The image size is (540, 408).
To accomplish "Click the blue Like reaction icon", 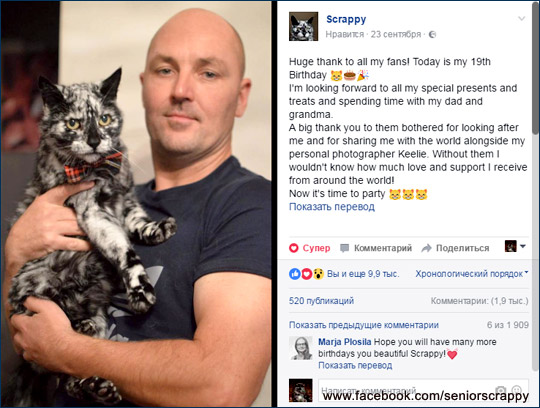I will click(x=294, y=274).
